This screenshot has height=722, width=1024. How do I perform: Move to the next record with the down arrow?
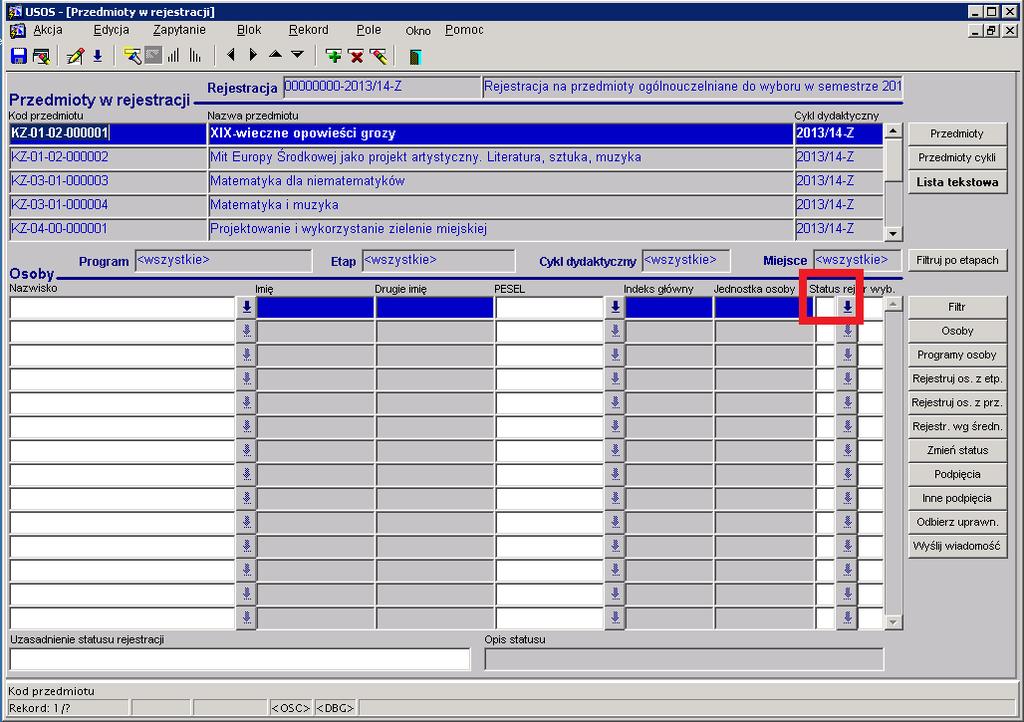[298, 55]
